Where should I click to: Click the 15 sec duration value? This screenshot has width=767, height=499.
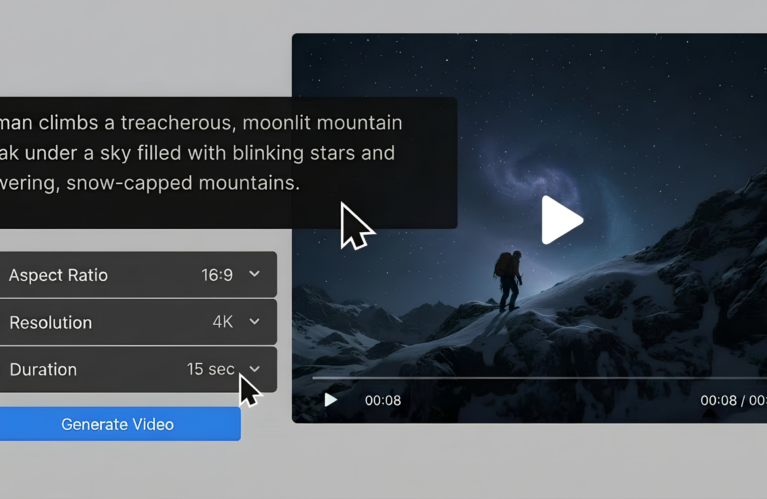(210, 369)
